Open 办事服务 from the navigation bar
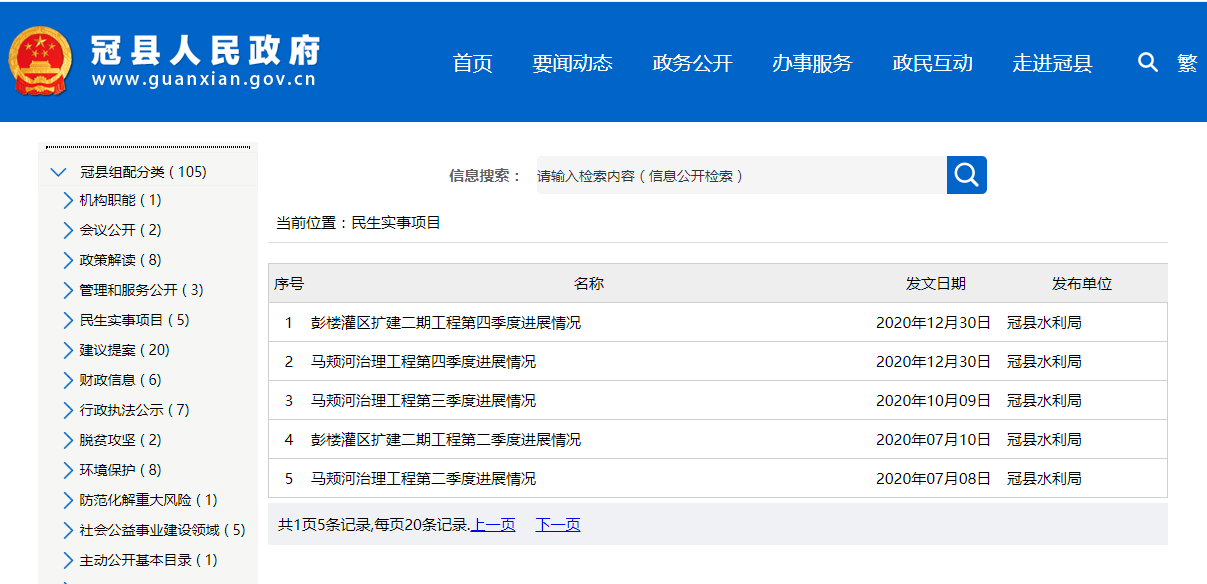Viewport: 1207px width, 584px height. (812, 63)
